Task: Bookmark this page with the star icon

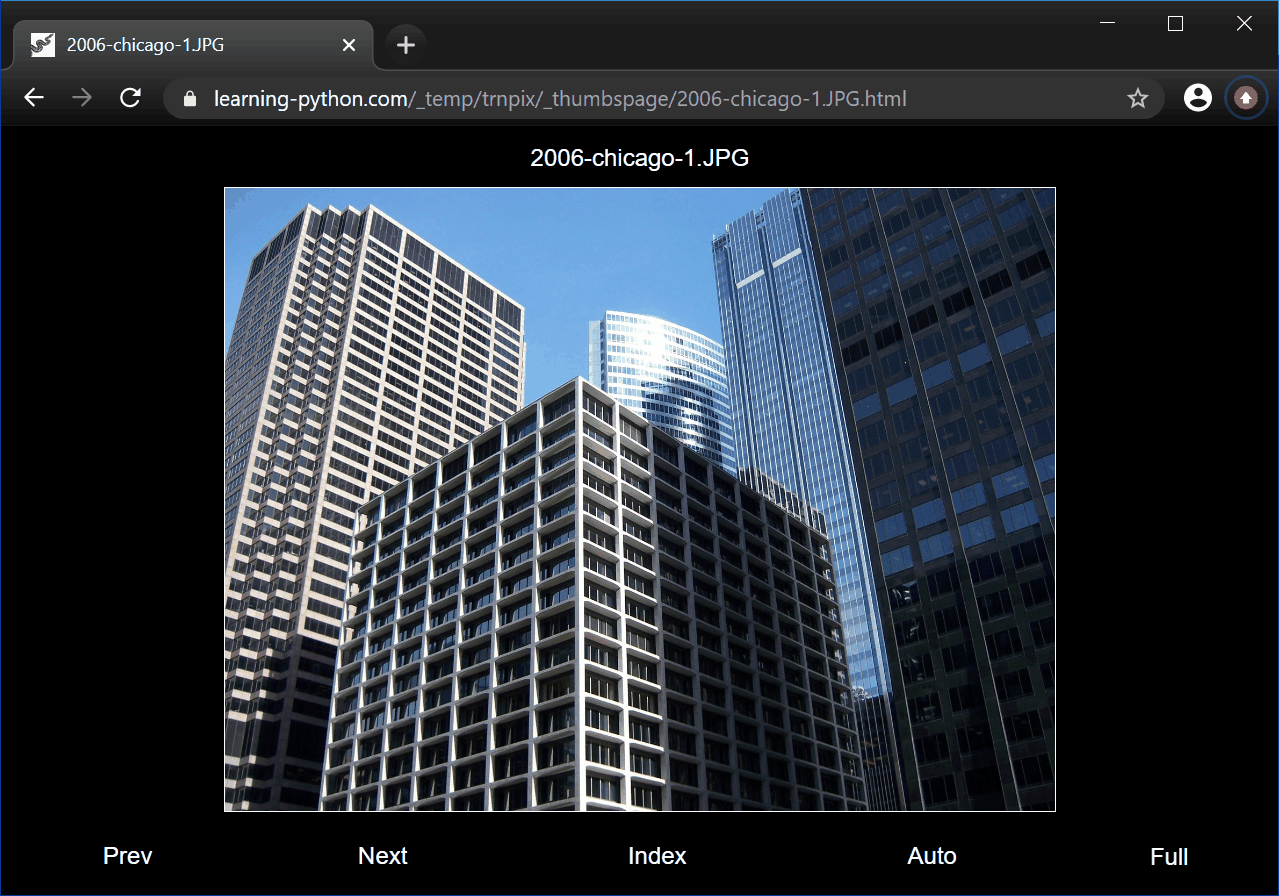Action: coord(1137,98)
